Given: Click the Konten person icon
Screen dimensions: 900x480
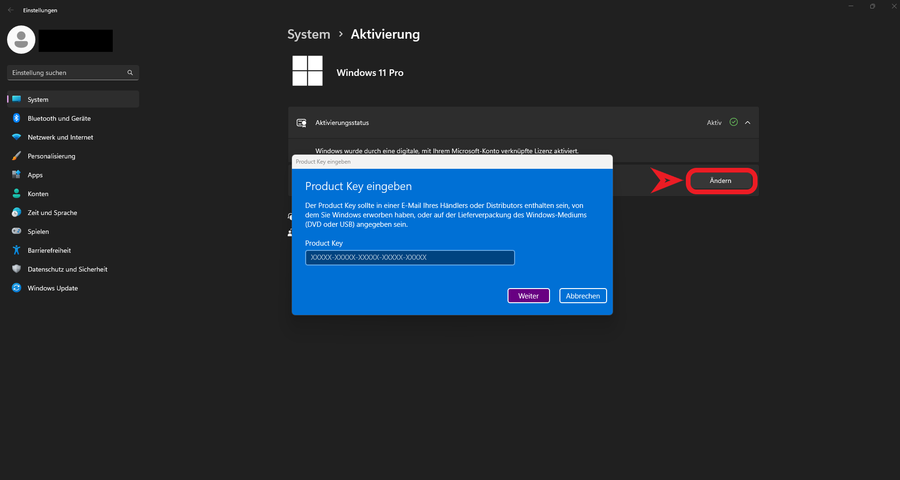Looking at the screenshot, I should coord(17,194).
